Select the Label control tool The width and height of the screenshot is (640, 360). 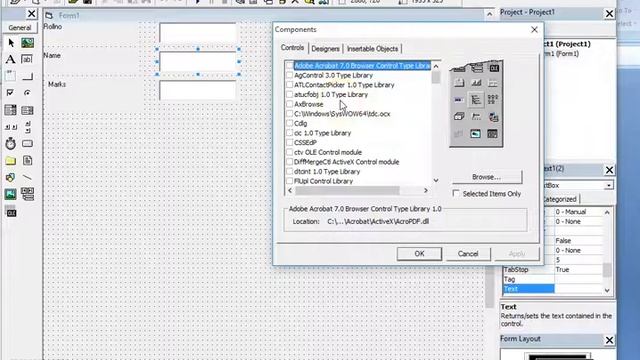pyautogui.click(x=11, y=60)
